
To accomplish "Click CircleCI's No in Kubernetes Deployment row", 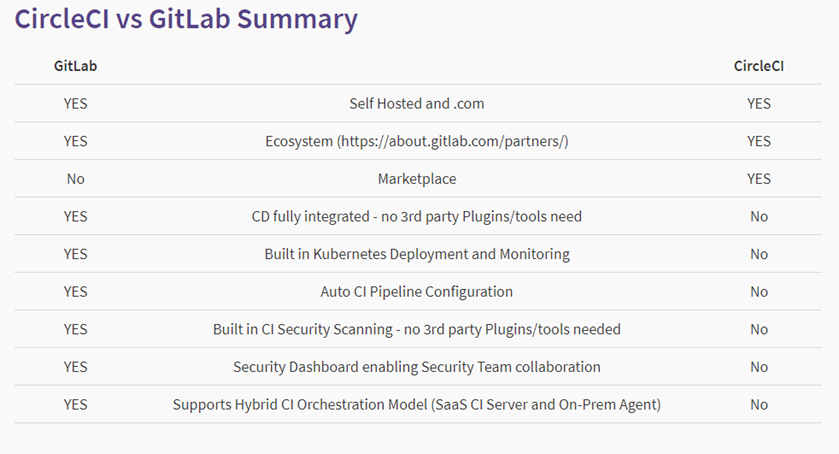I will [x=758, y=254].
